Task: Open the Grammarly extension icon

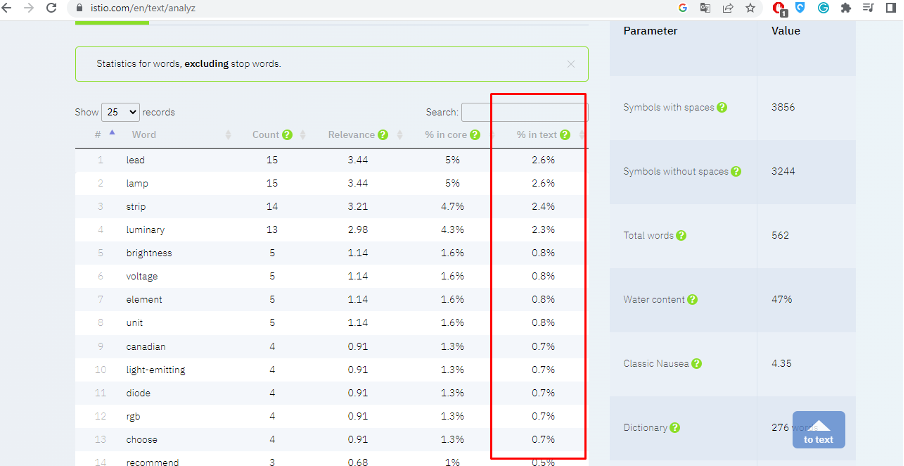Action: click(823, 8)
